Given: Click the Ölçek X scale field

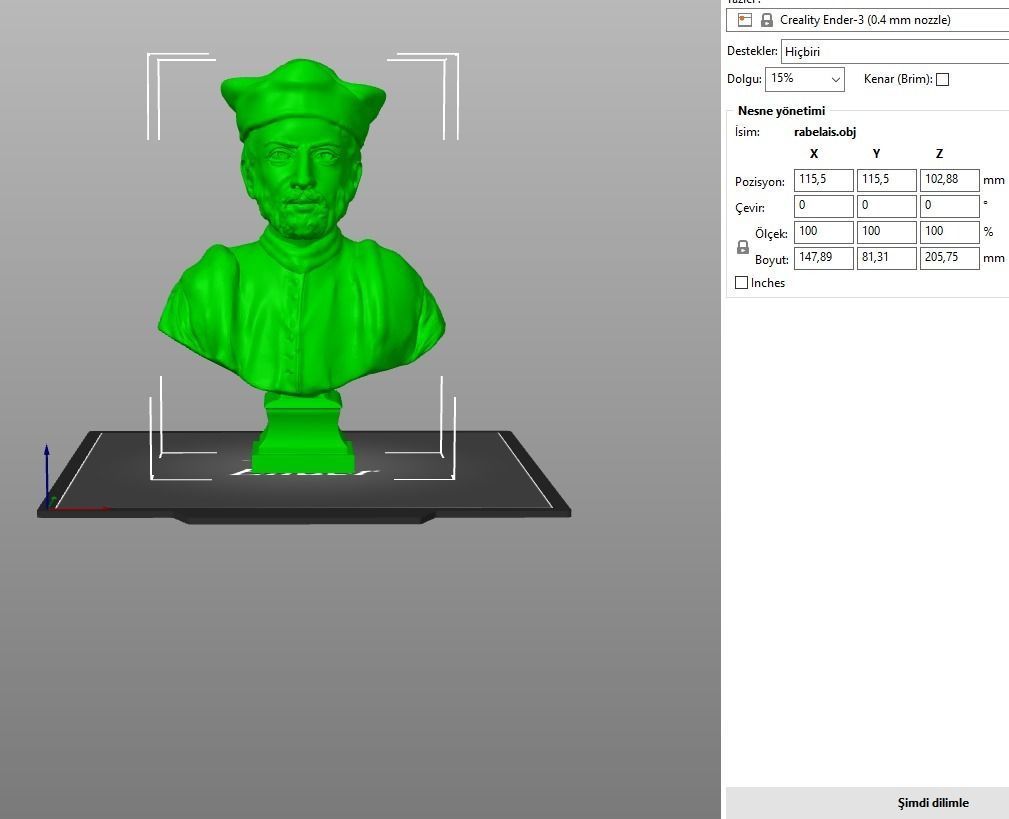Looking at the screenshot, I should [824, 232].
